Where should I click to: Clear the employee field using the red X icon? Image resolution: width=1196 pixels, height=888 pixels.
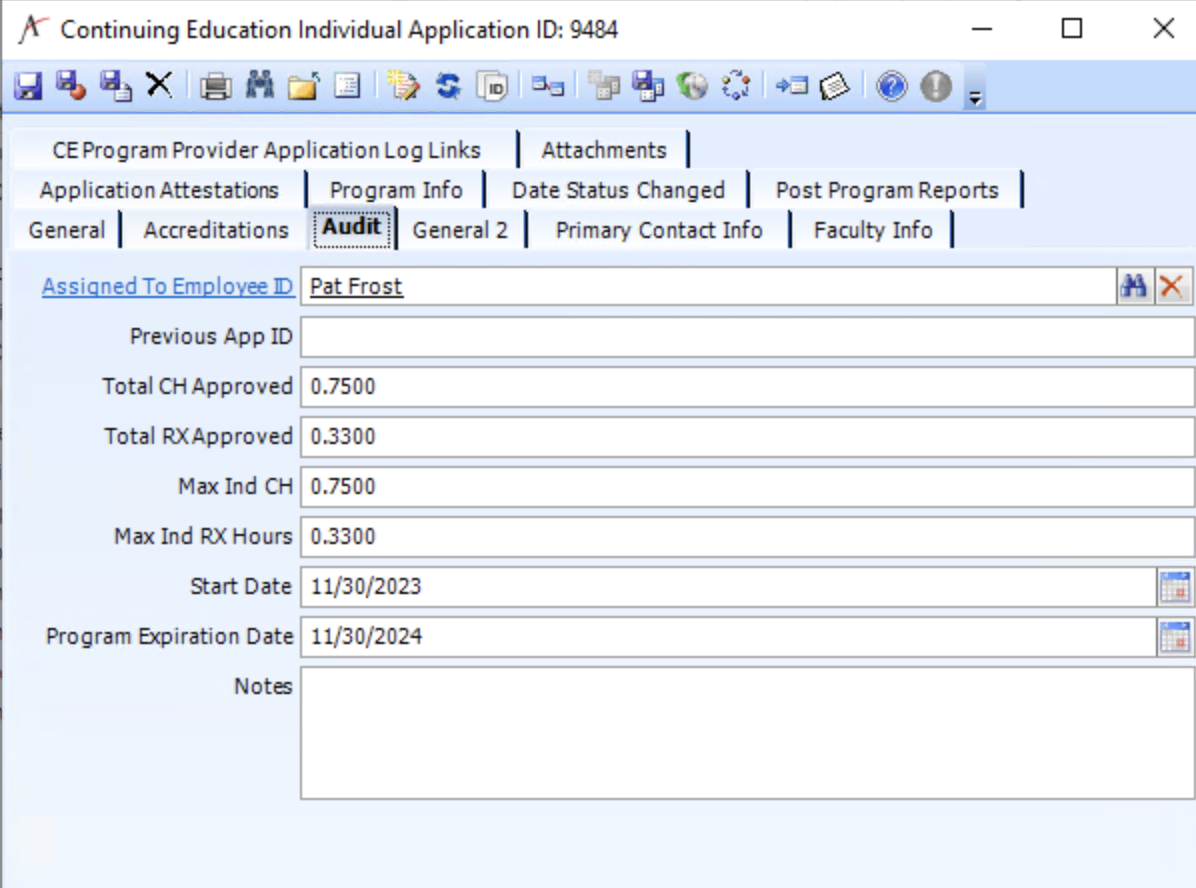point(1170,286)
